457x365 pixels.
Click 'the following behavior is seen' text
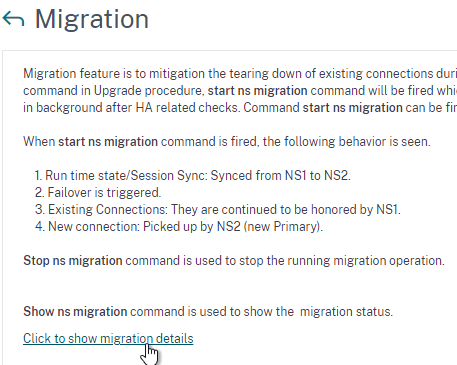(x=347, y=141)
